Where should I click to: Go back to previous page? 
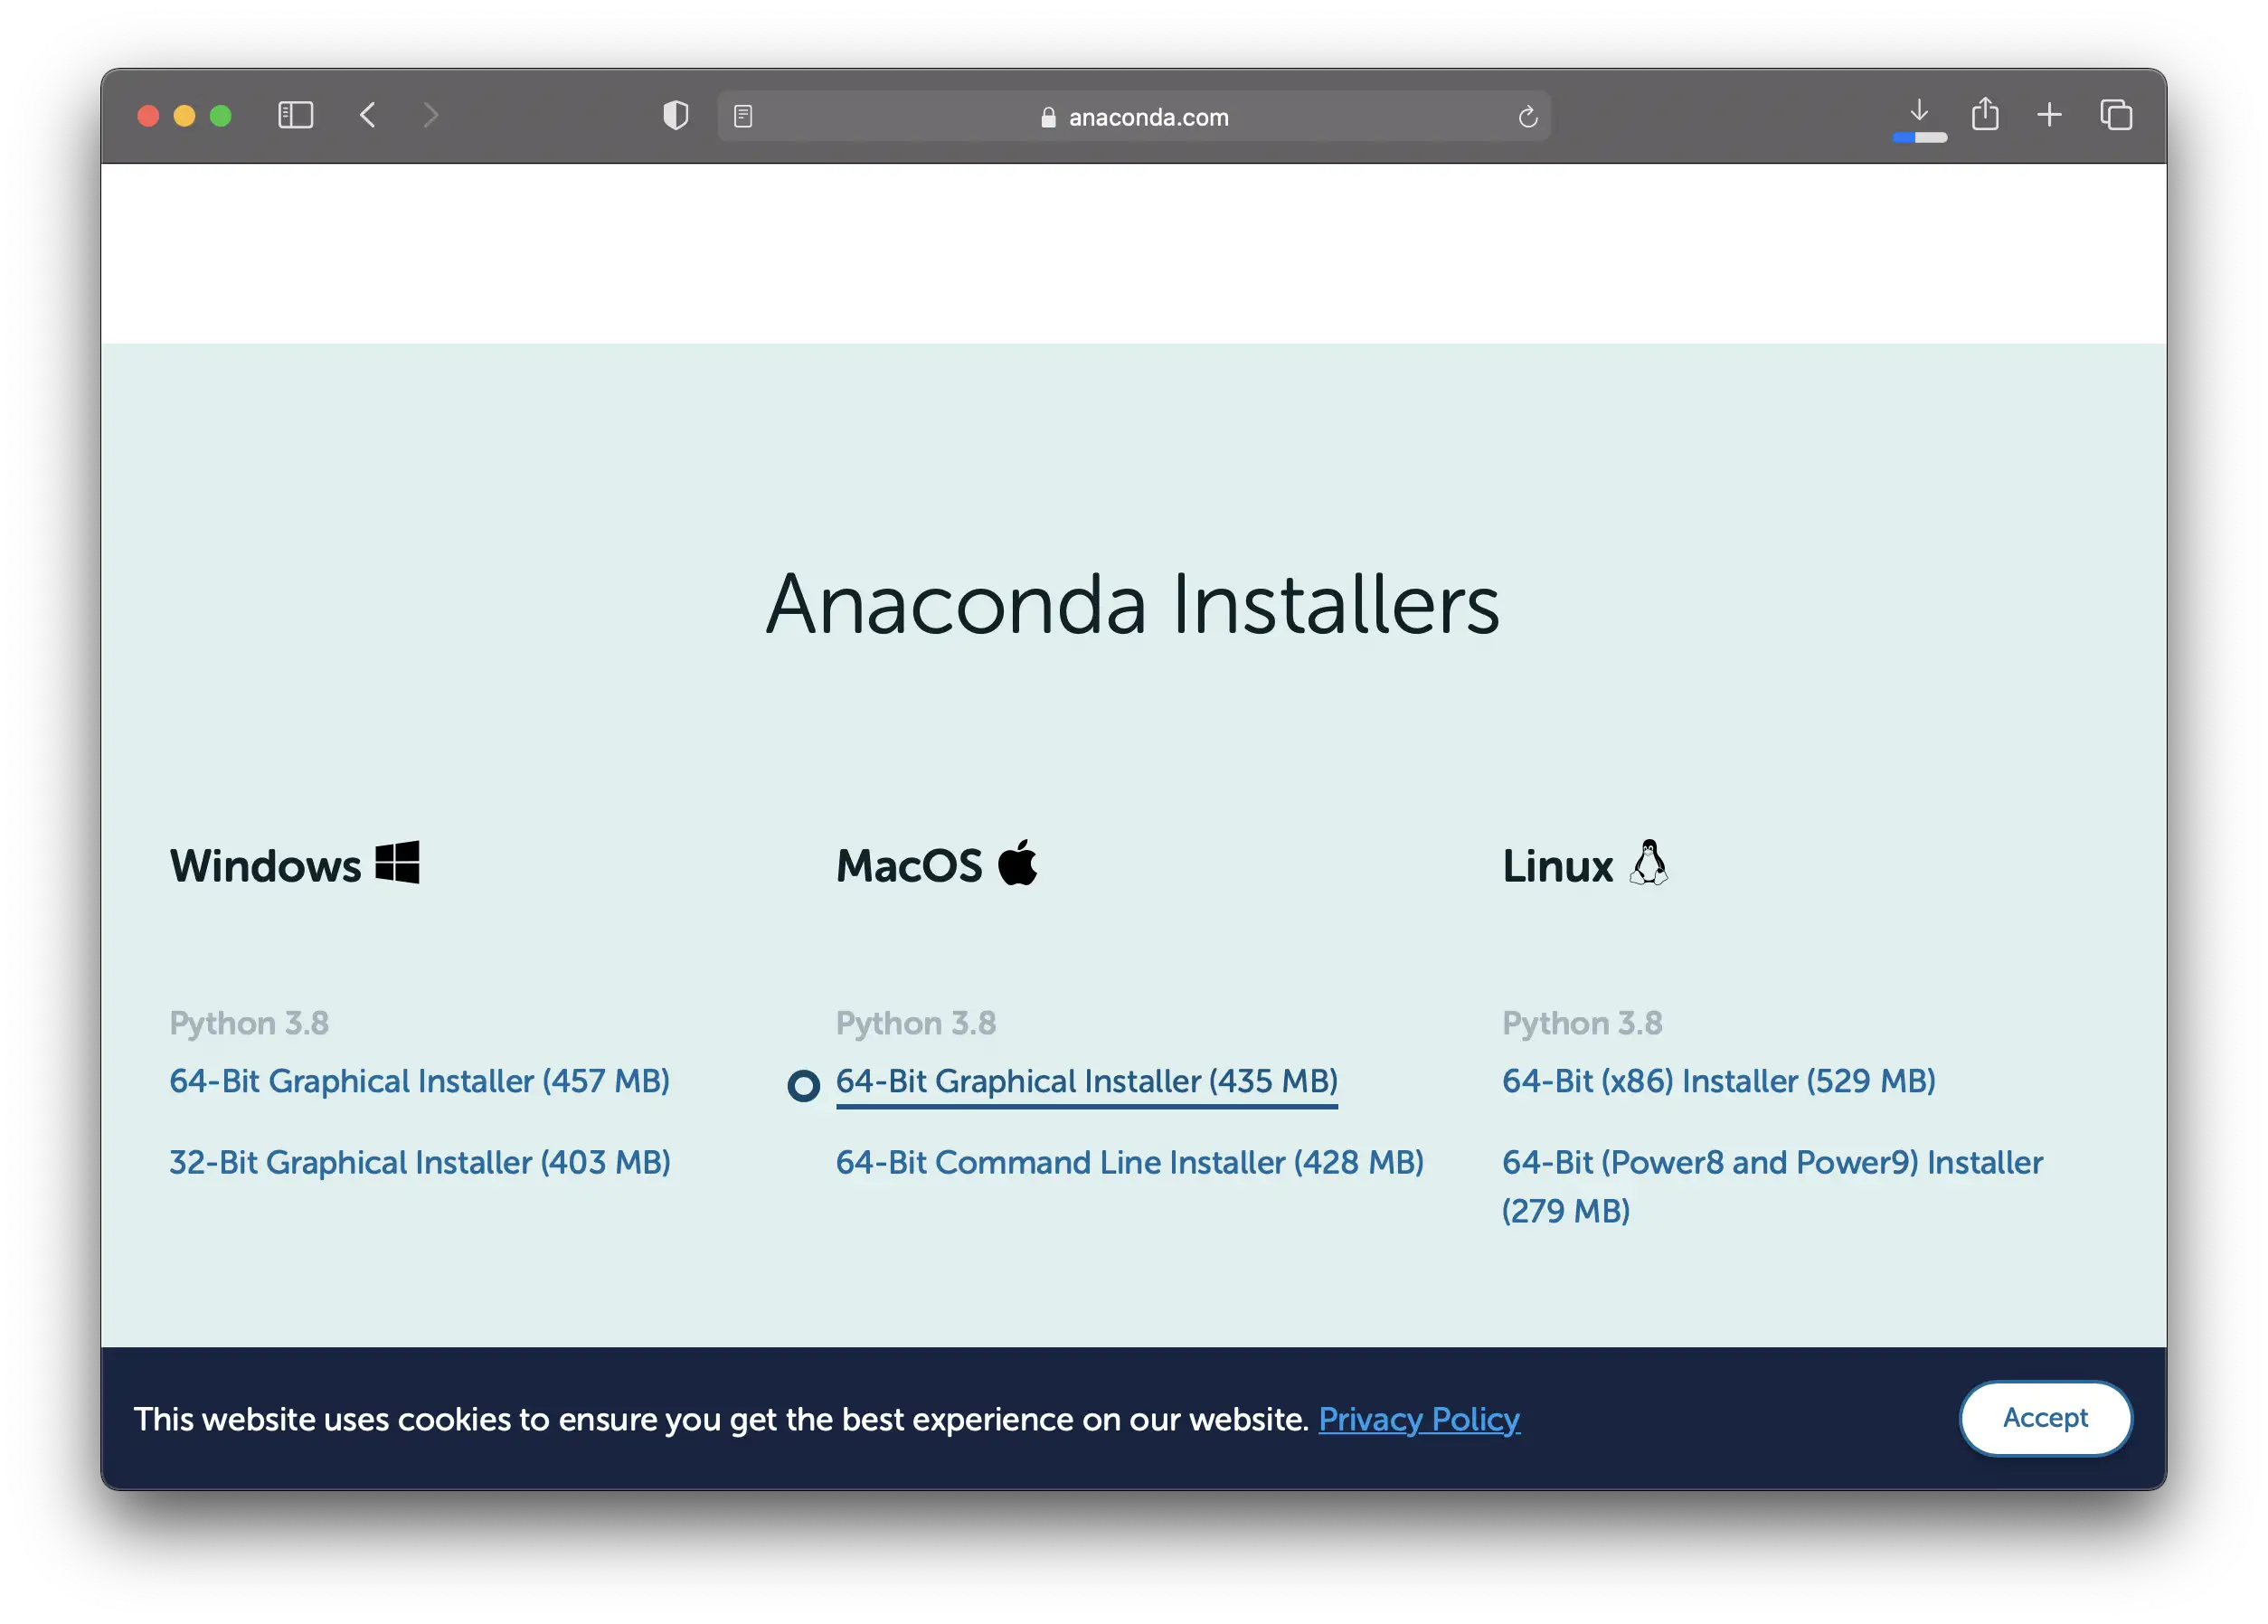368,116
